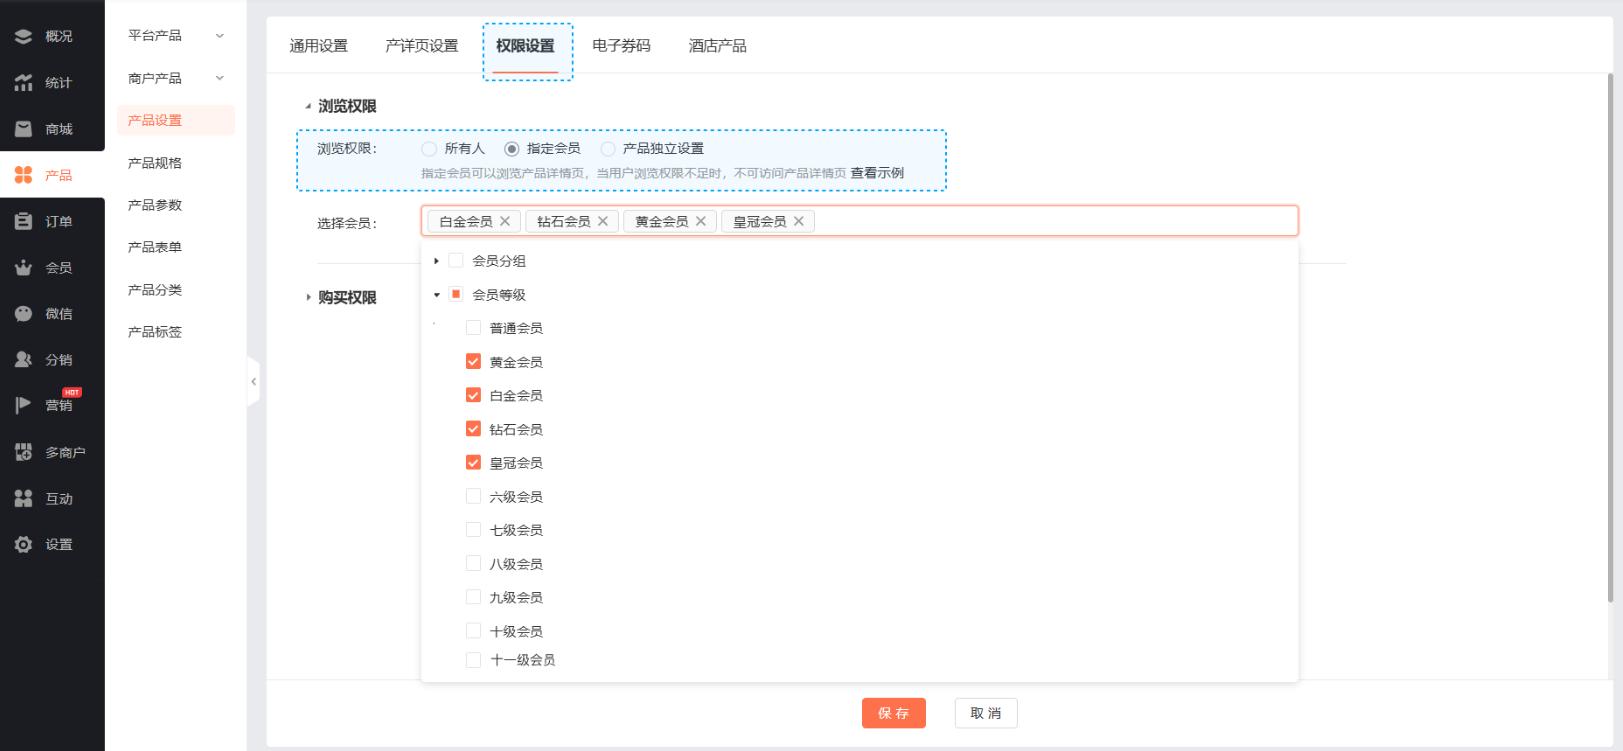Check the 六级会员 checkbox
This screenshot has height=751, width=1623.
474,496
